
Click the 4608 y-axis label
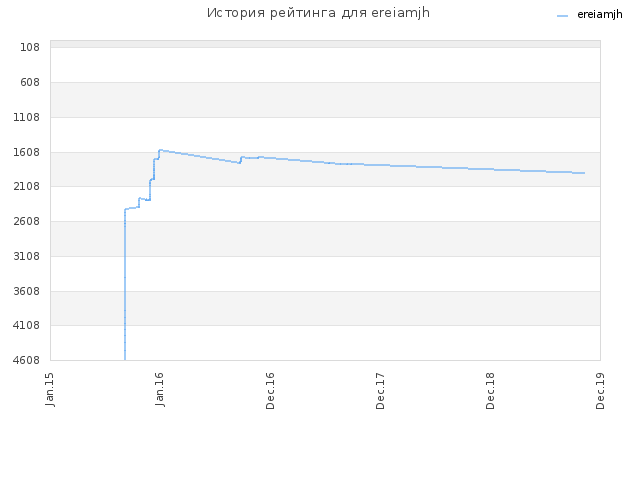27,360
